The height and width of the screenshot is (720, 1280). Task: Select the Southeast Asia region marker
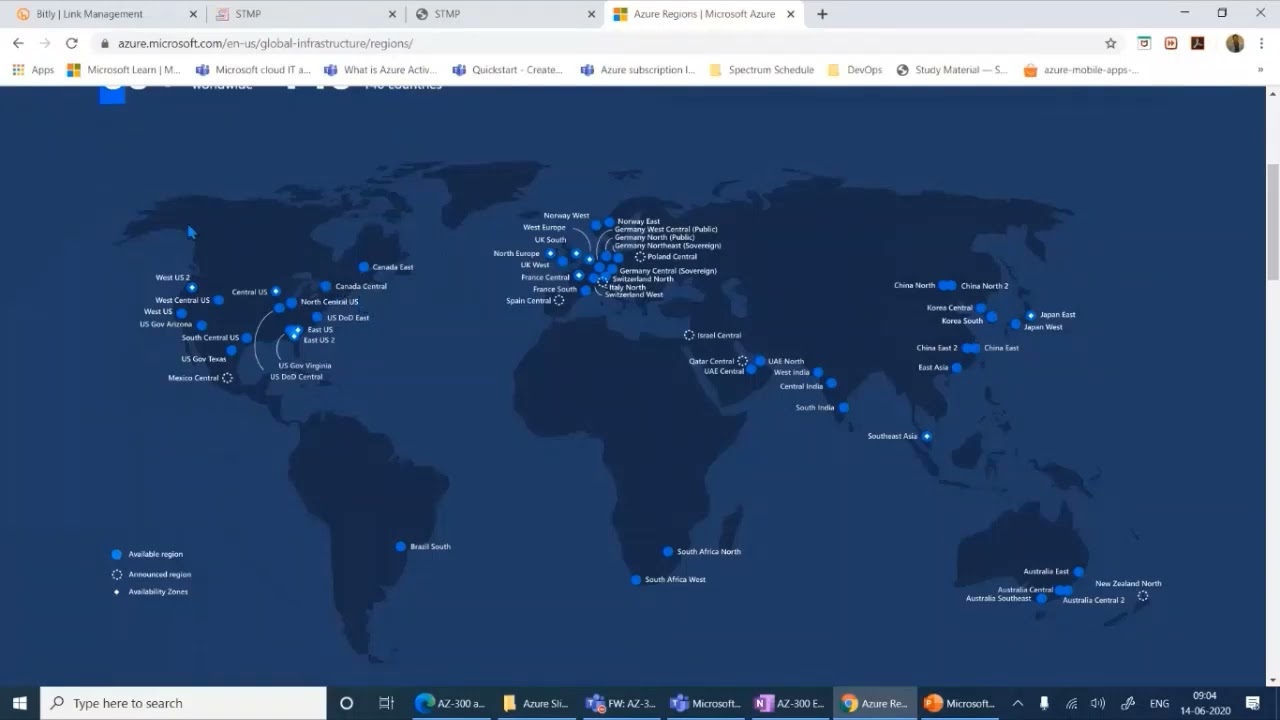click(927, 436)
